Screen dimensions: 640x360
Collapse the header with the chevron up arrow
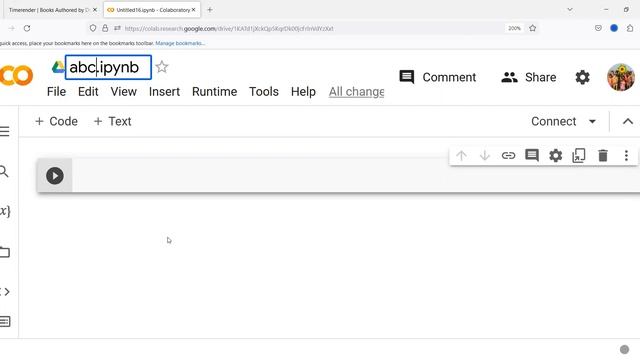click(x=628, y=121)
